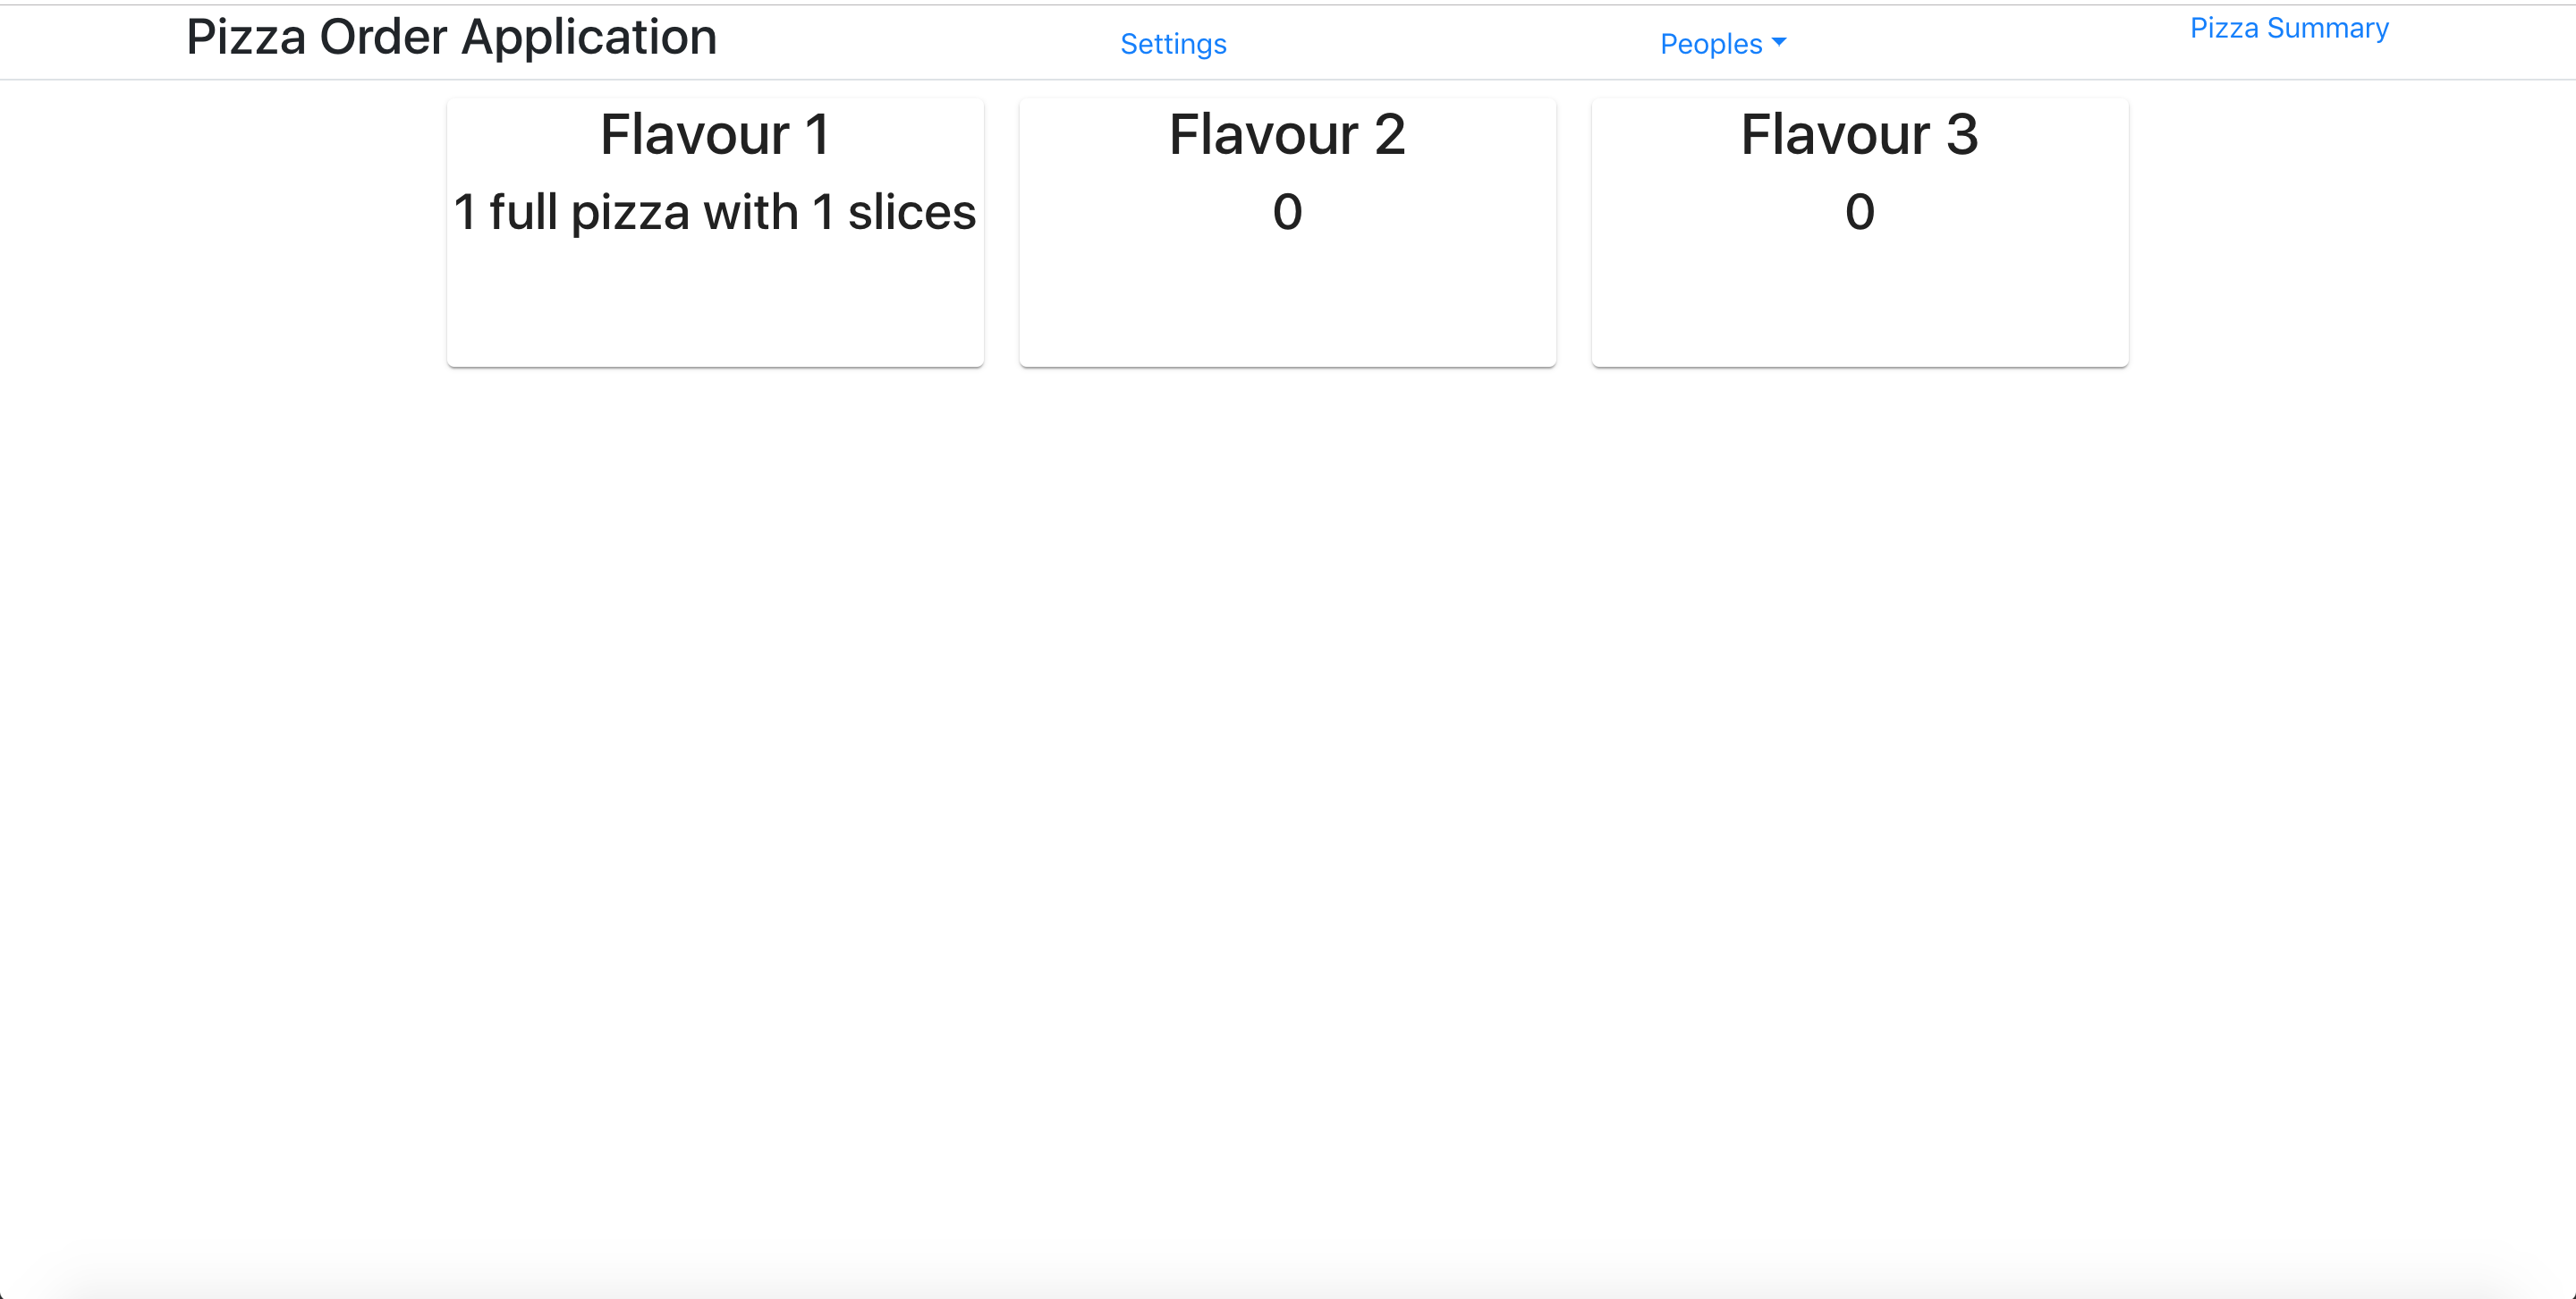This screenshot has width=2576, height=1299.
Task: Select the Flavour 1 card
Action: 715,232
